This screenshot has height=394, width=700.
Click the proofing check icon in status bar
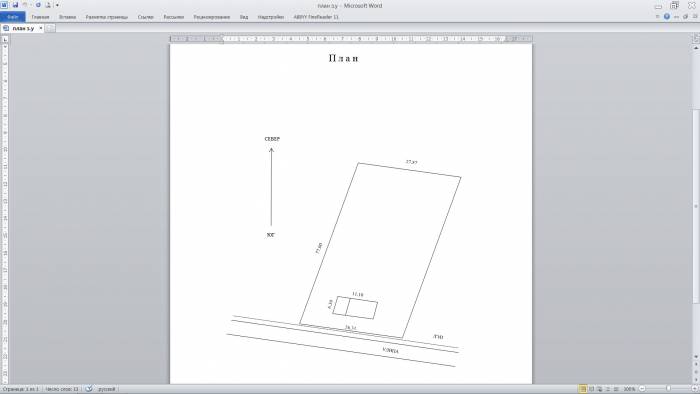point(89,389)
